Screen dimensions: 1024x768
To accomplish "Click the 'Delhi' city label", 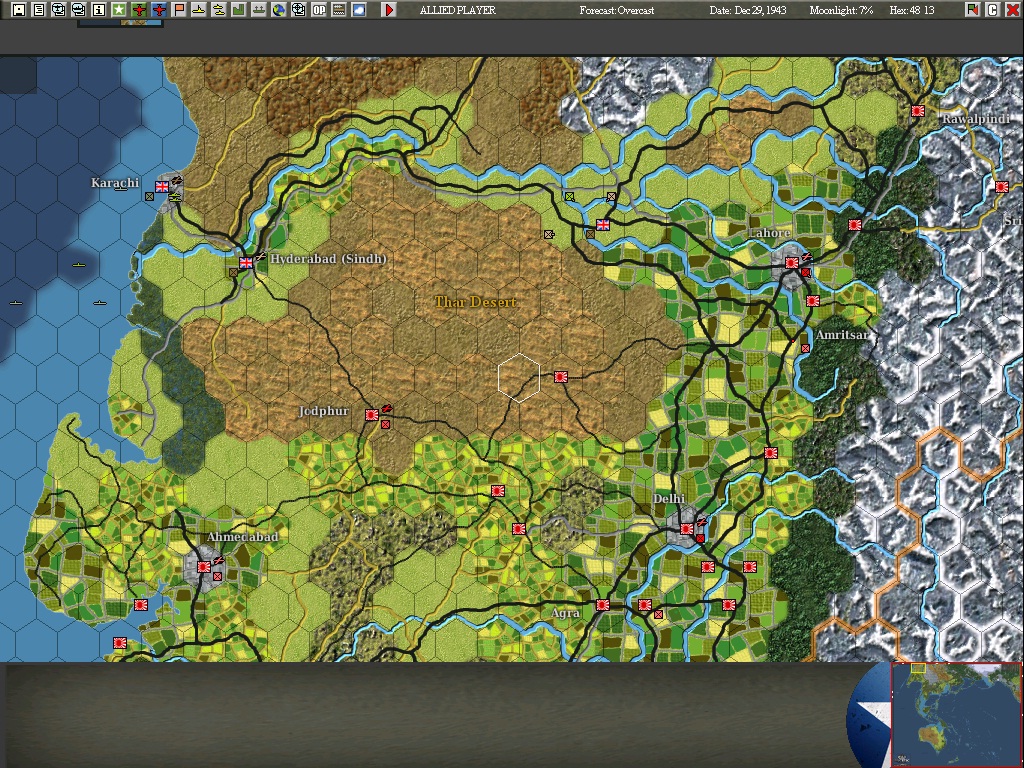I will click(x=669, y=498).
